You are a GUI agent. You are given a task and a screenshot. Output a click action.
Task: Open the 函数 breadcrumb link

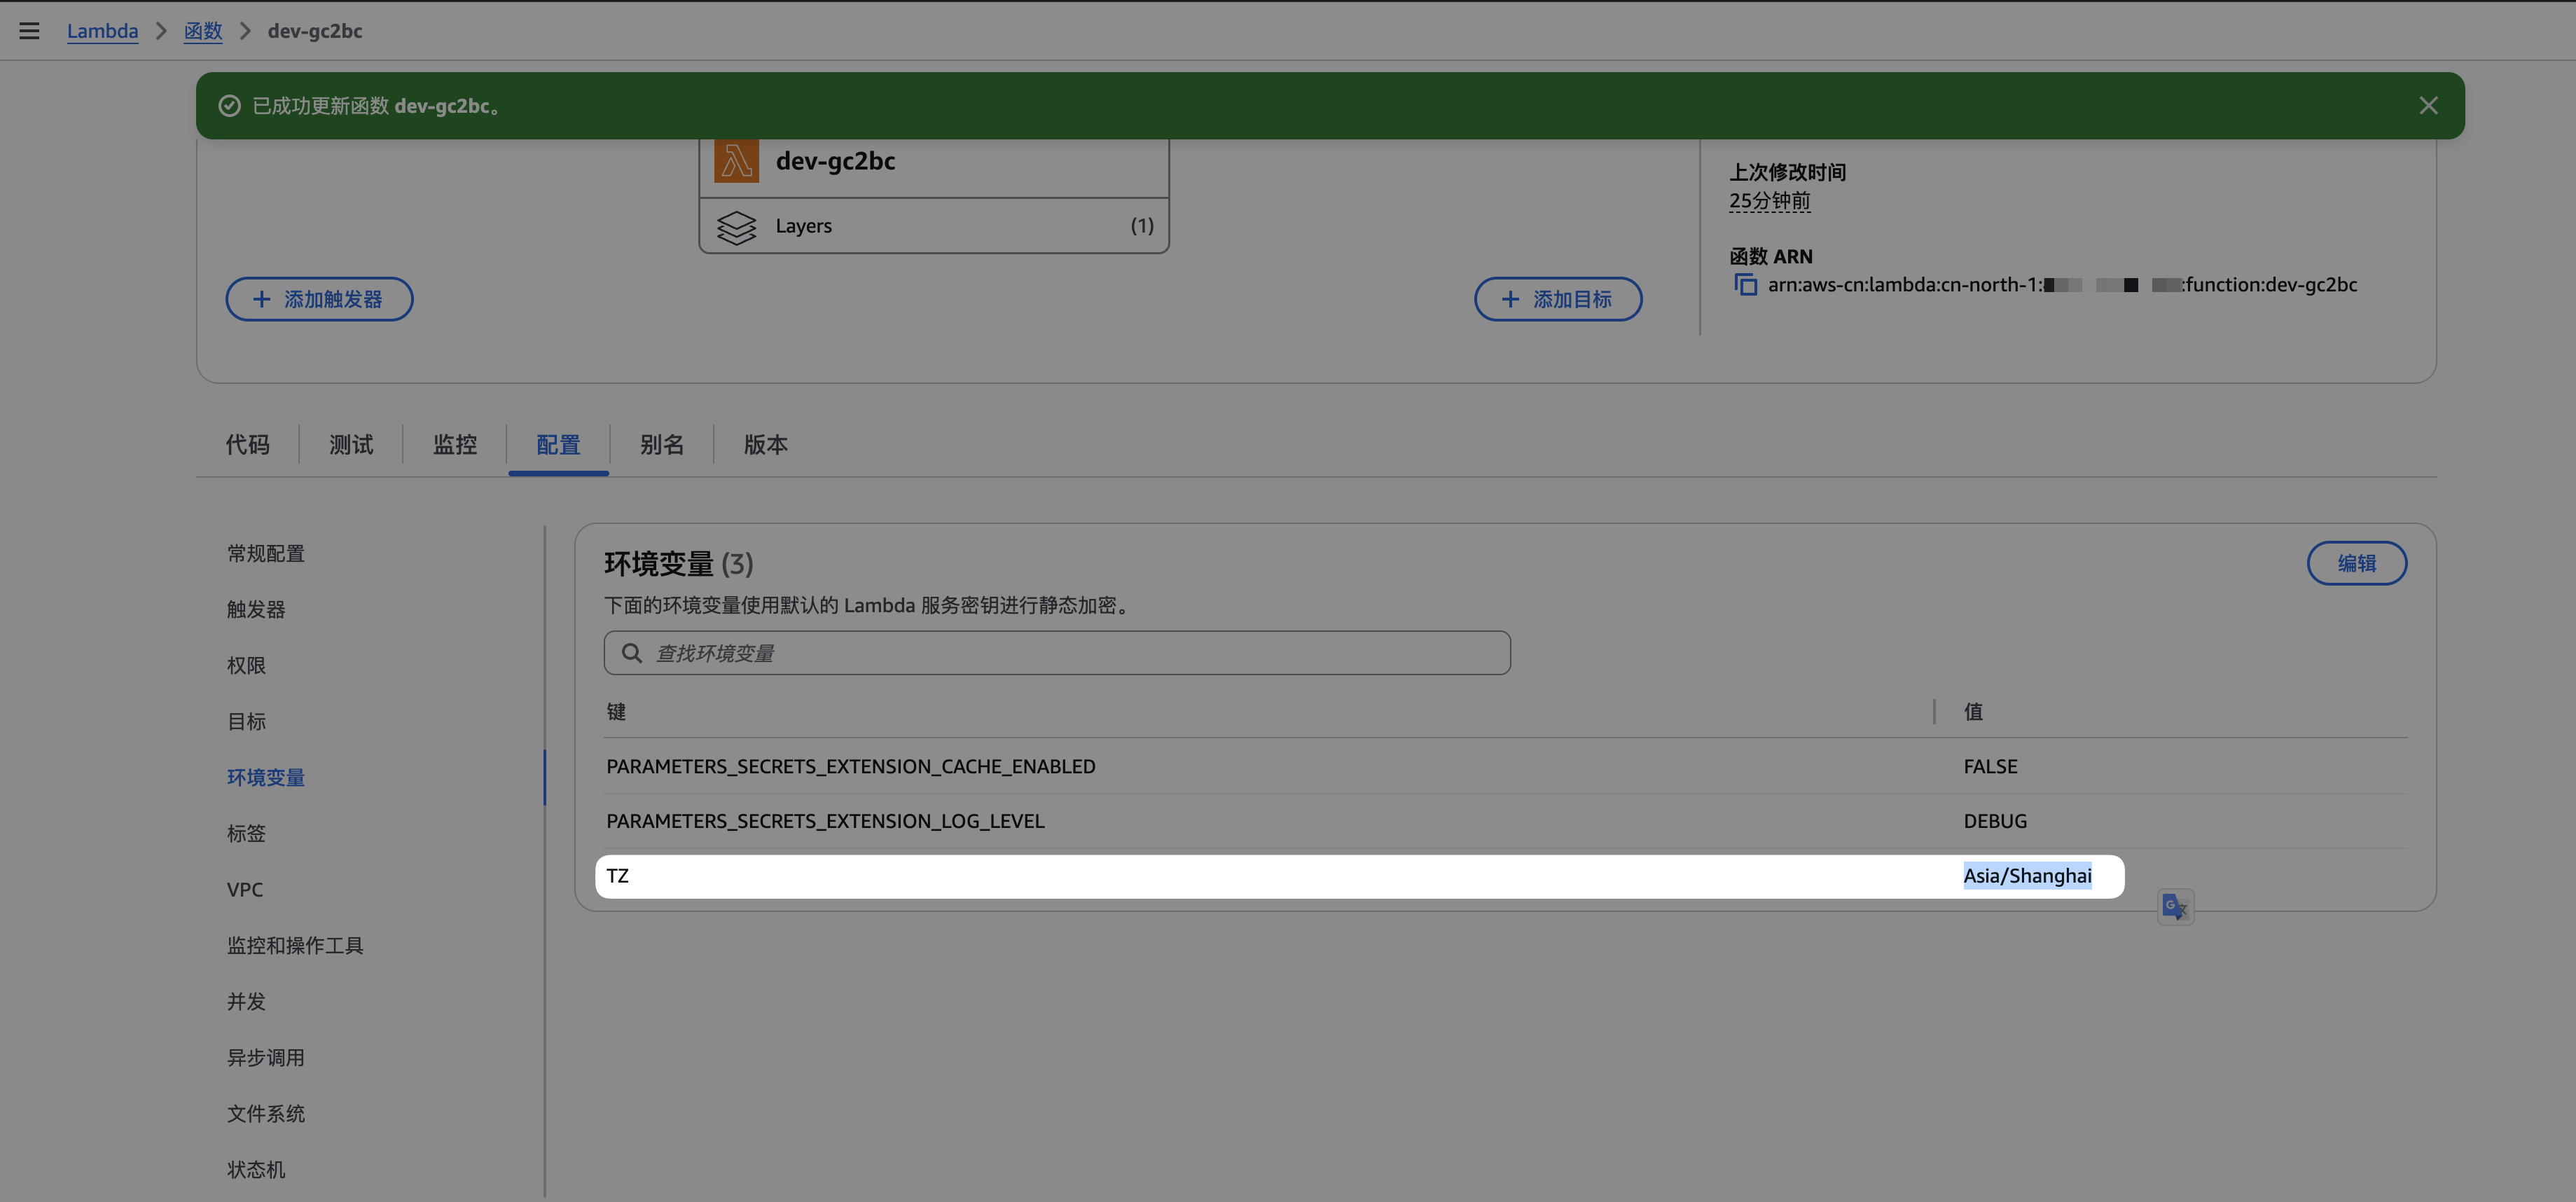point(203,31)
